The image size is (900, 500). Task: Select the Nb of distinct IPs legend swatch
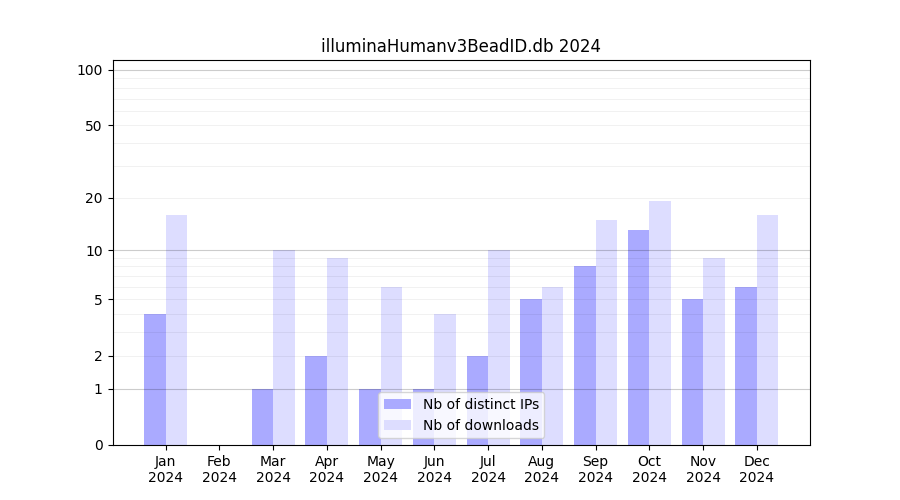pyautogui.click(x=397, y=404)
